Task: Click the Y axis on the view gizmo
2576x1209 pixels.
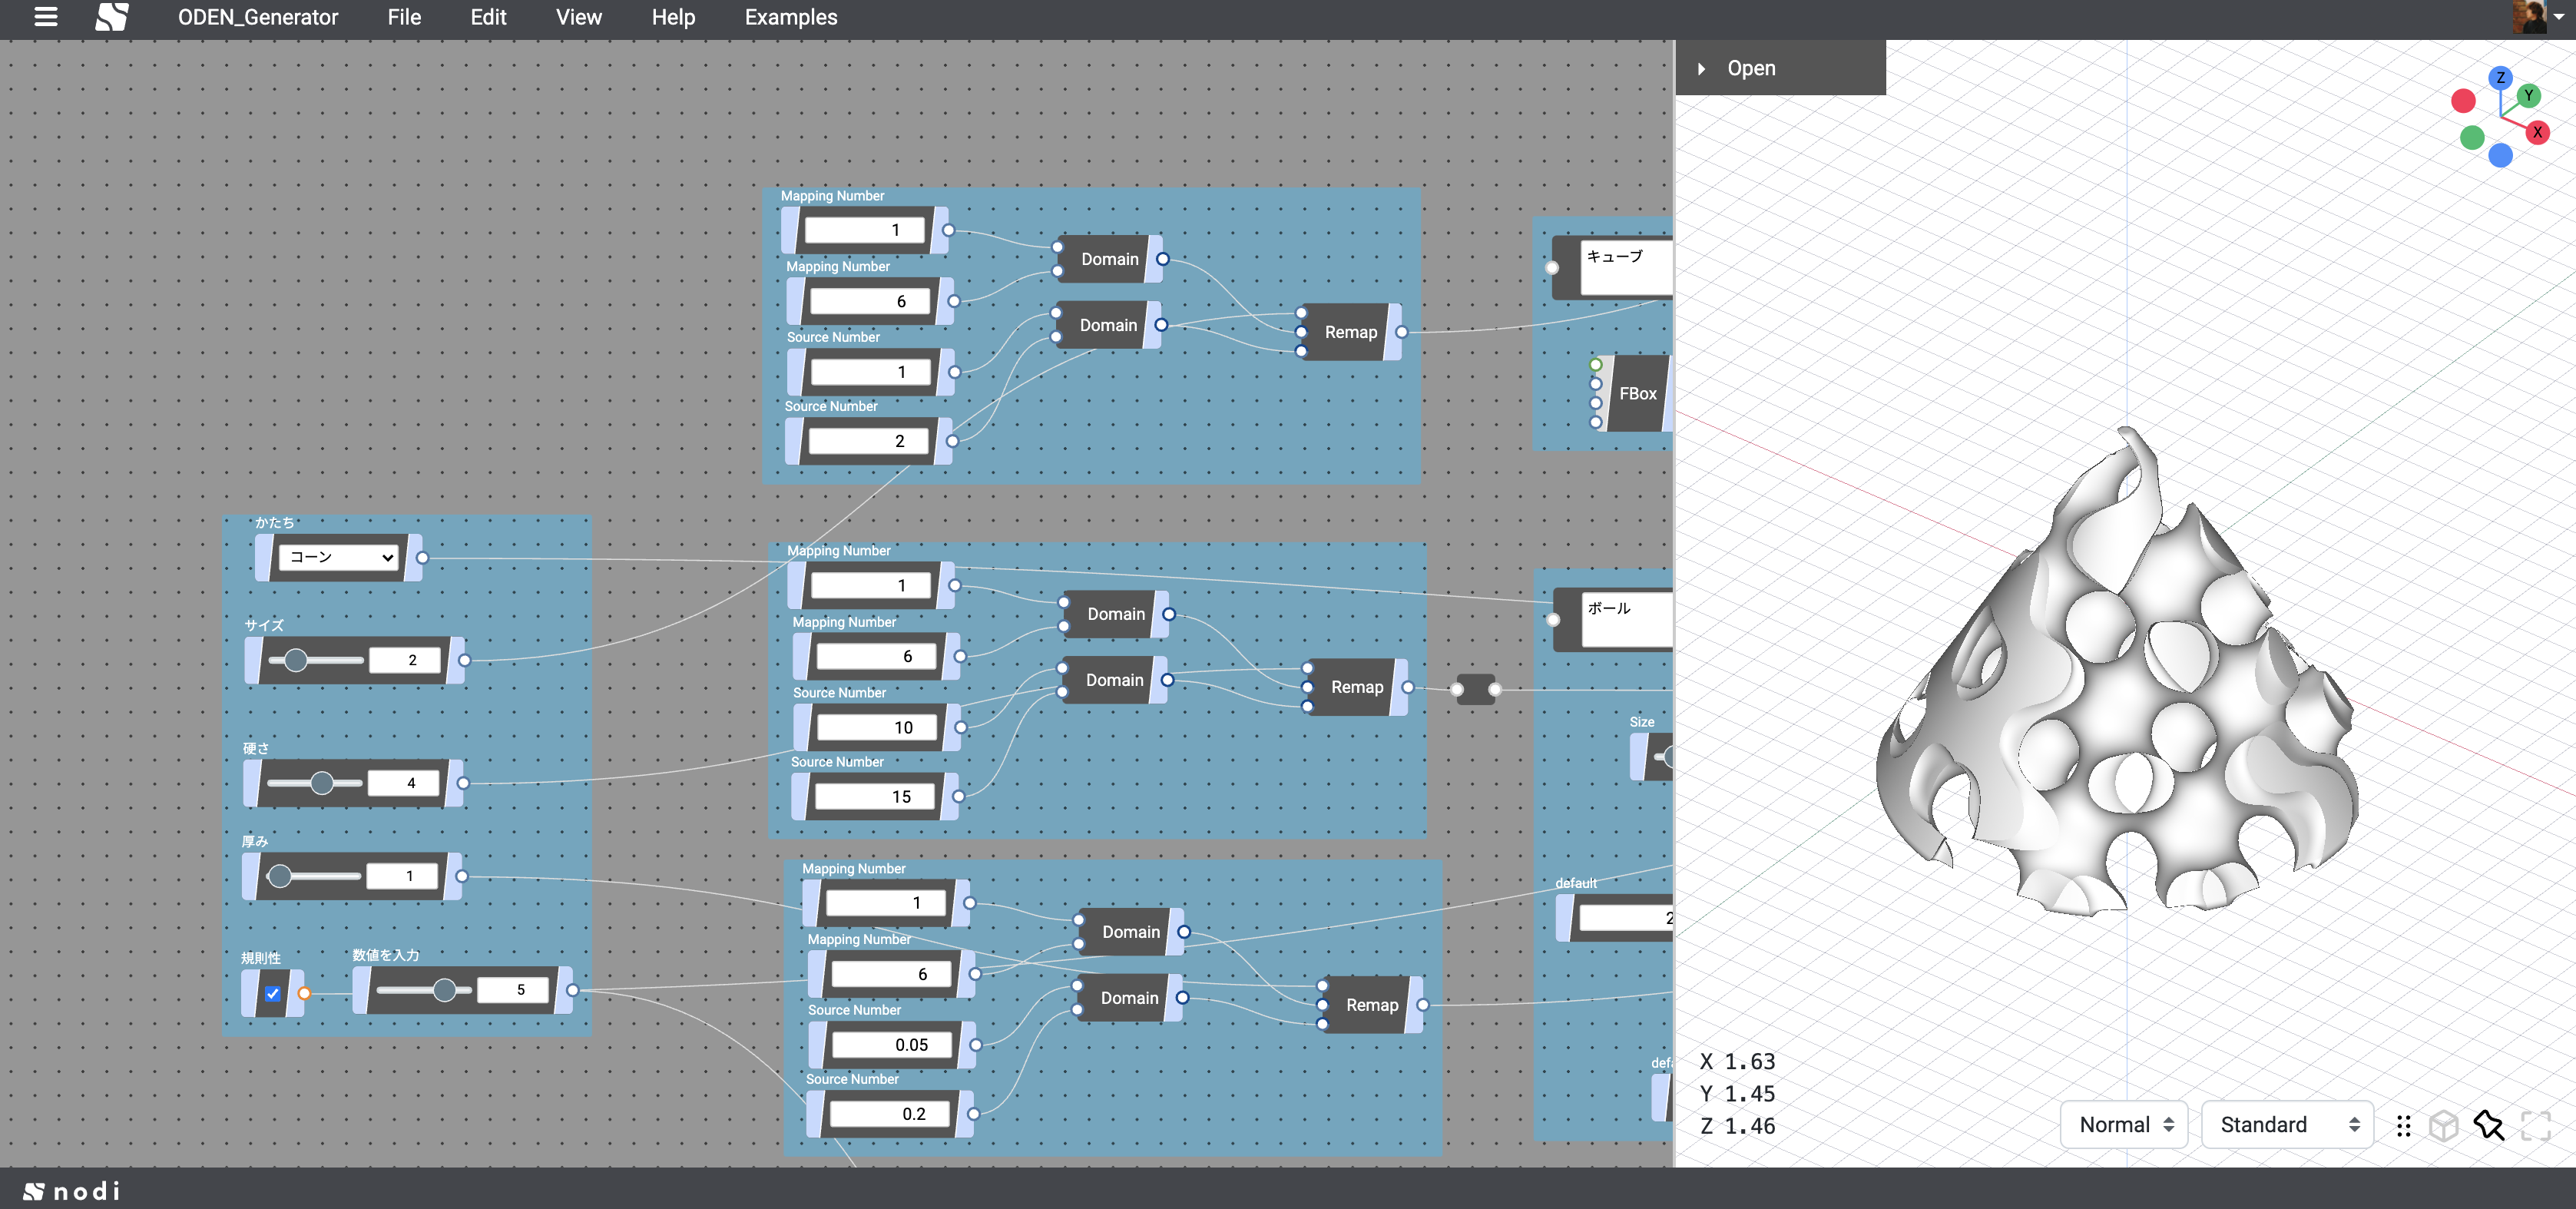Action: click(x=2528, y=96)
